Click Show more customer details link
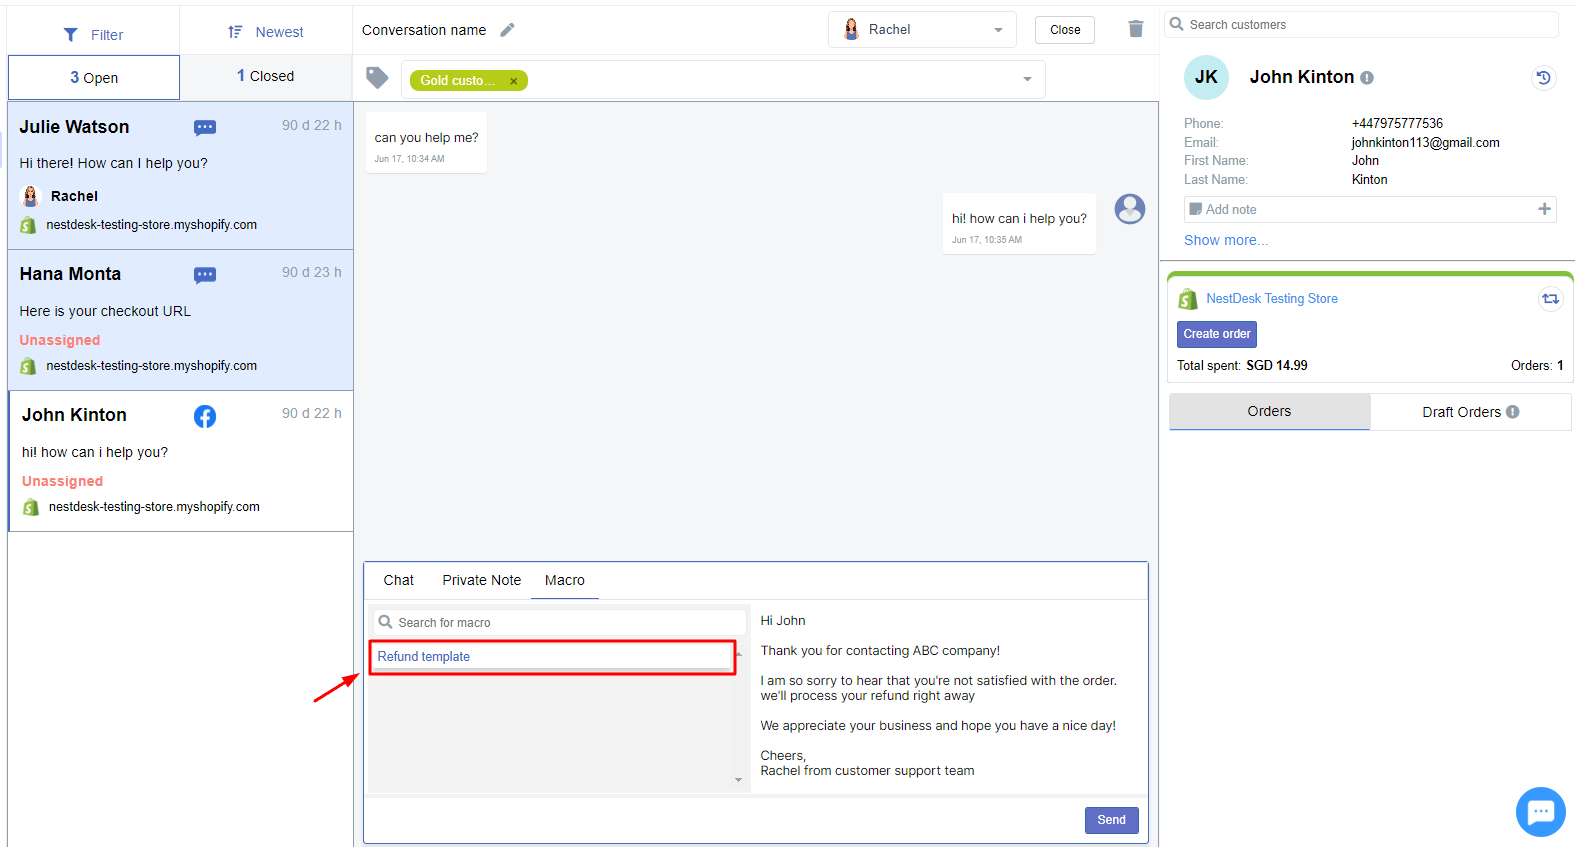The height and width of the screenshot is (847, 1575). click(1226, 240)
